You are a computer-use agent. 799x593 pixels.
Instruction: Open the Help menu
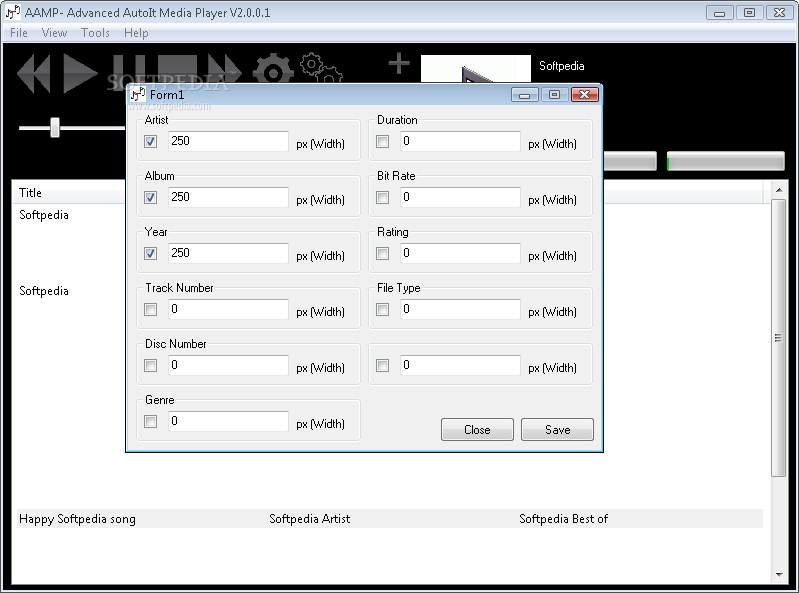click(136, 33)
